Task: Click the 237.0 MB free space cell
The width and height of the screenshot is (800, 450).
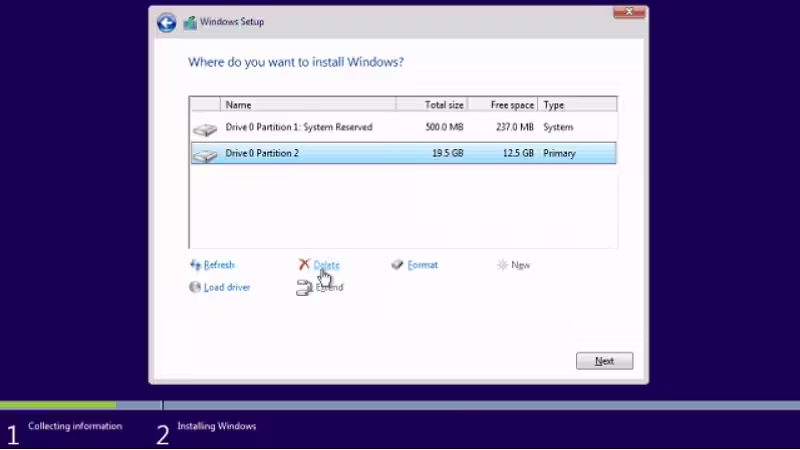Action: (x=514, y=127)
